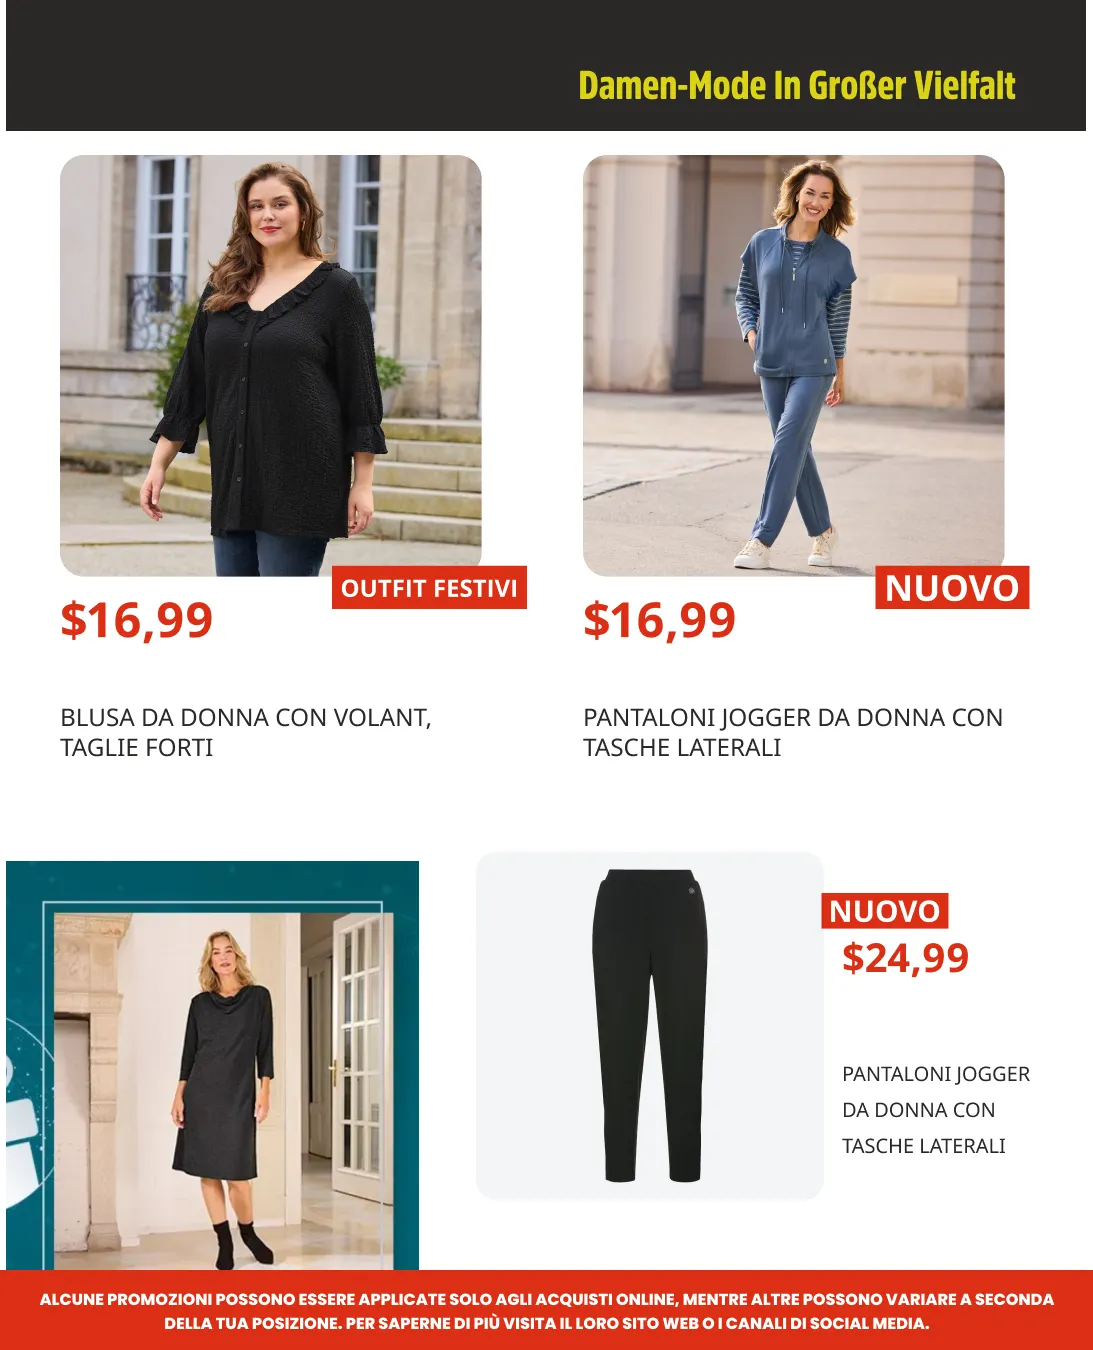Select the $16,99 price under the blouse

pyautogui.click(x=137, y=620)
